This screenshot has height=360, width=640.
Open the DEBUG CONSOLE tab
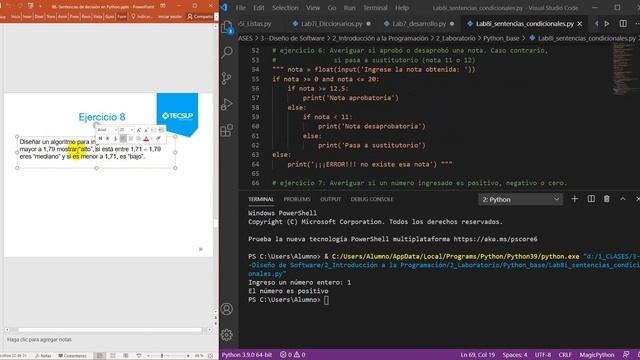tap(372, 199)
